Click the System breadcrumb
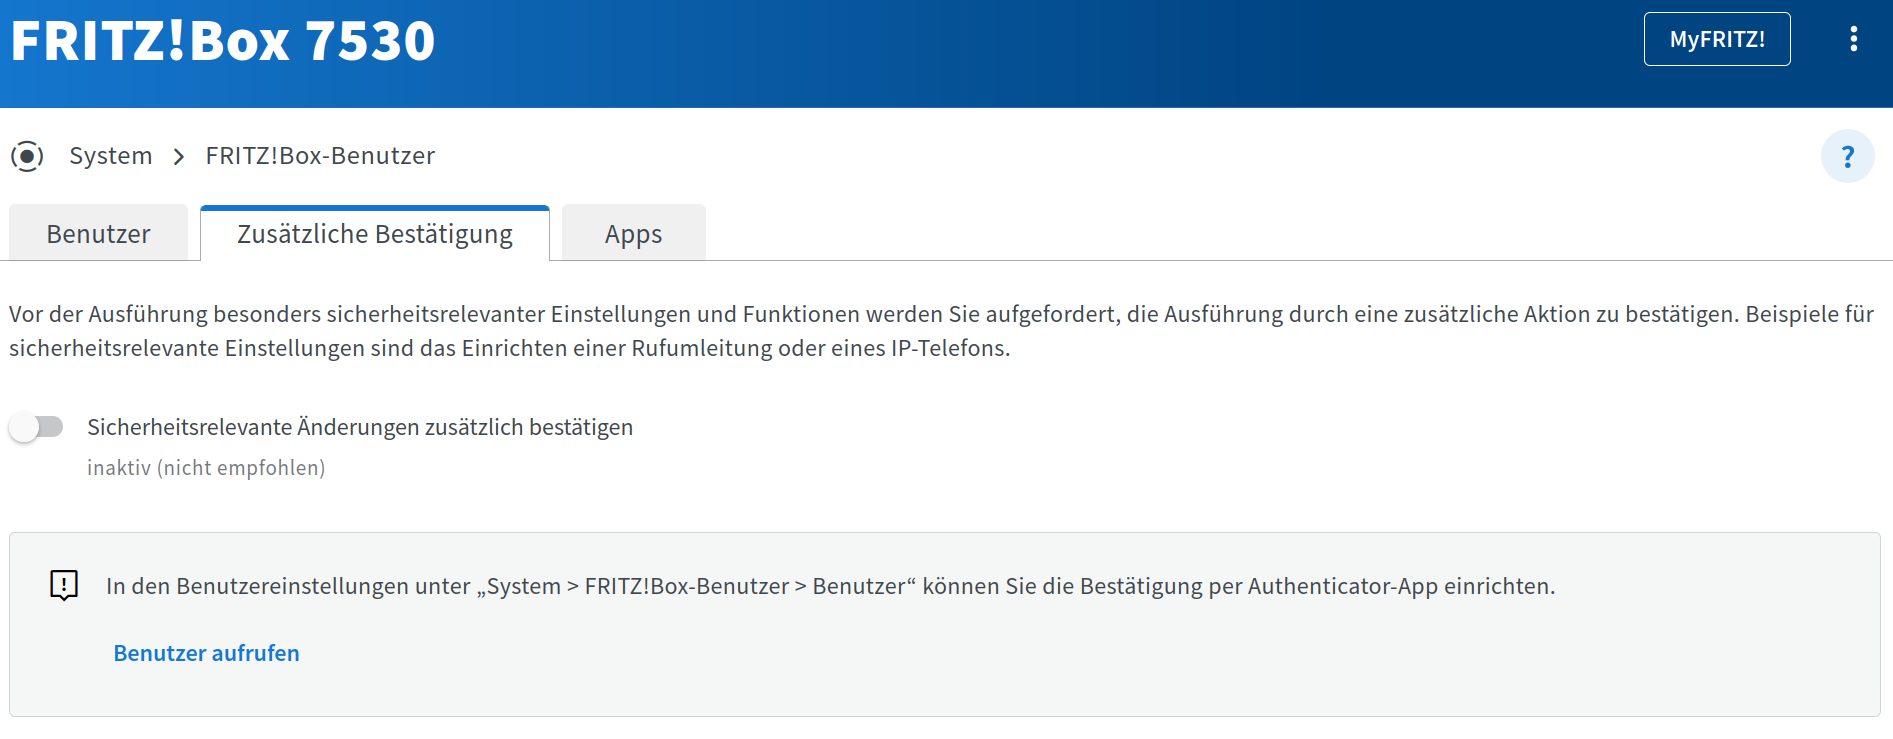 [111, 156]
